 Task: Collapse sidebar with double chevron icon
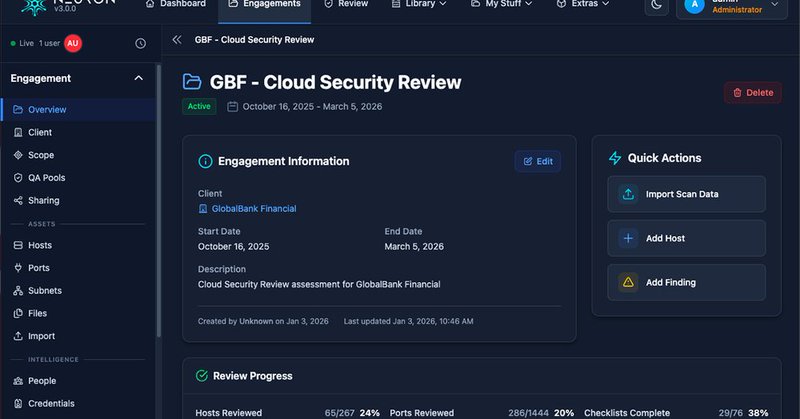(177, 40)
